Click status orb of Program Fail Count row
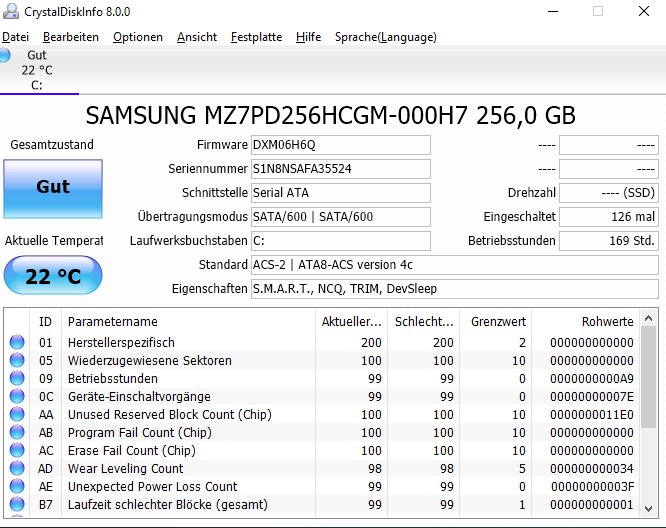 coord(17,432)
